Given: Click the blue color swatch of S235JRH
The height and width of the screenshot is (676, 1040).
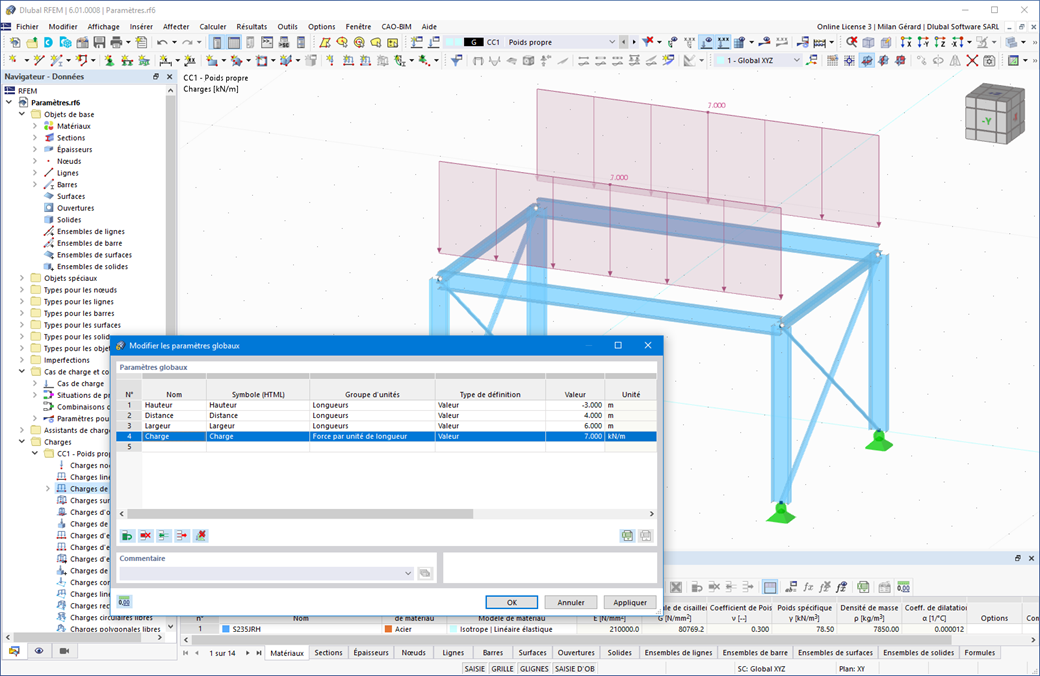Looking at the screenshot, I should click(226, 629).
